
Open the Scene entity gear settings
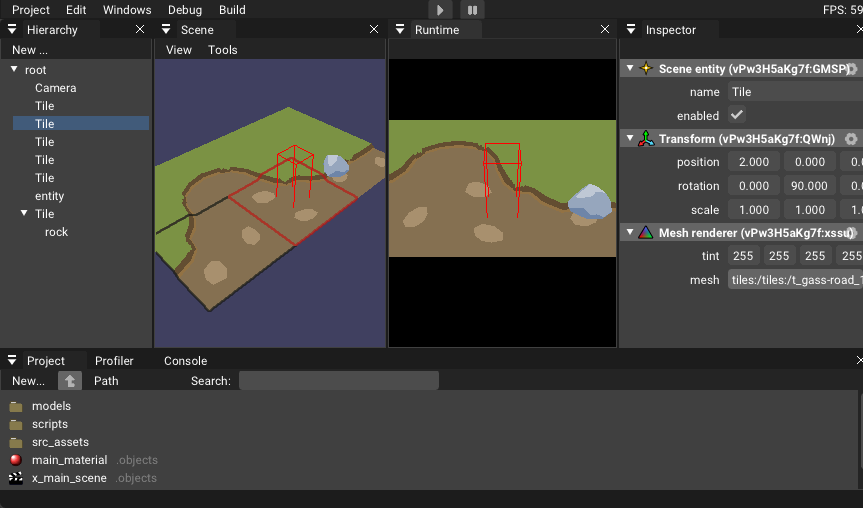coord(852,69)
